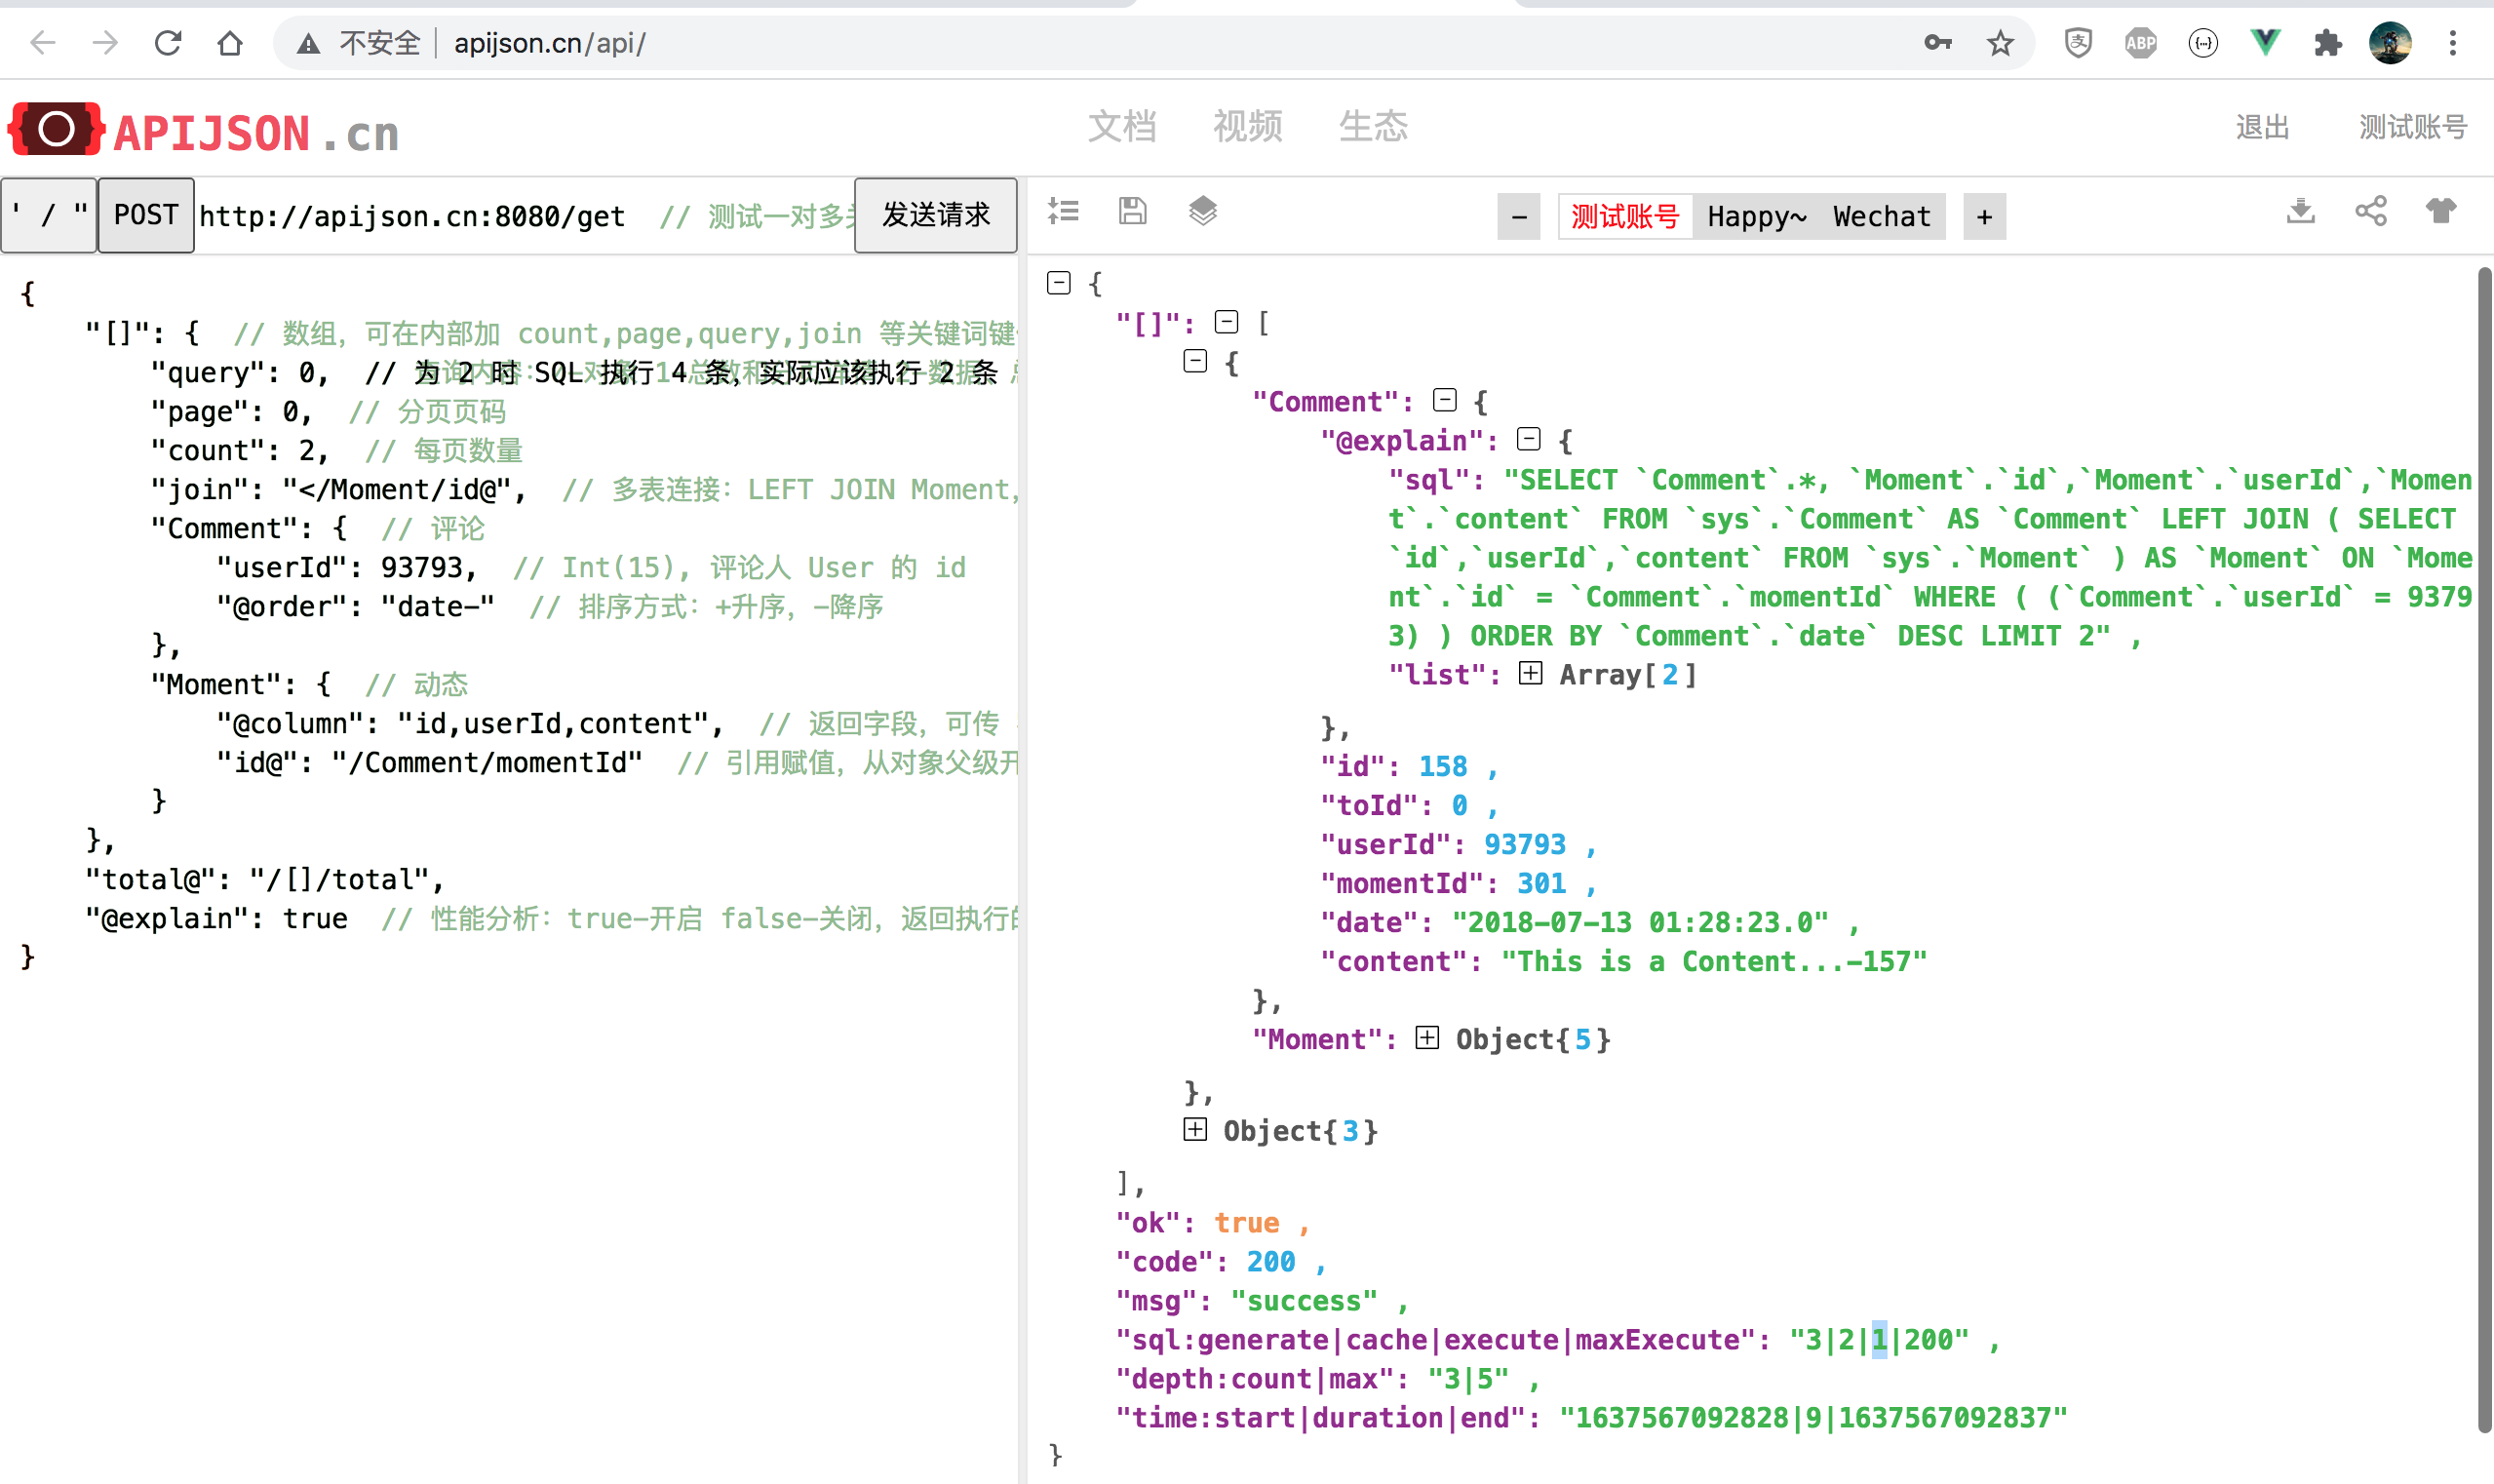Open the browser extensions puzzle icon
The width and height of the screenshot is (2494, 1484).
(x=2327, y=43)
